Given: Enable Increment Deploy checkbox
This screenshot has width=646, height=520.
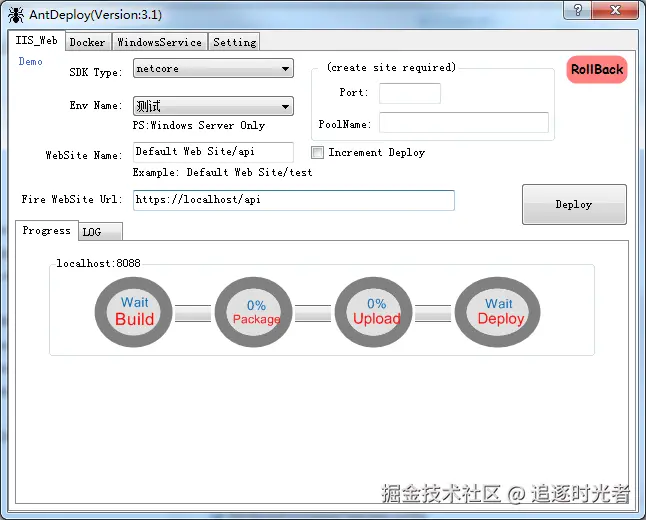Looking at the screenshot, I should pos(317,152).
